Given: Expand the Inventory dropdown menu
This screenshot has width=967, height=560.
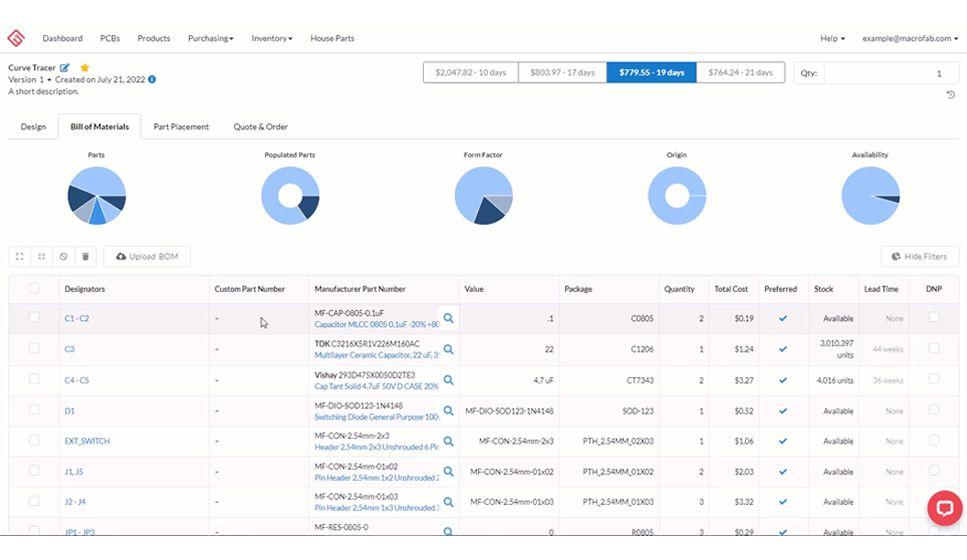Looking at the screenshot, I should [x=272, y=38].
